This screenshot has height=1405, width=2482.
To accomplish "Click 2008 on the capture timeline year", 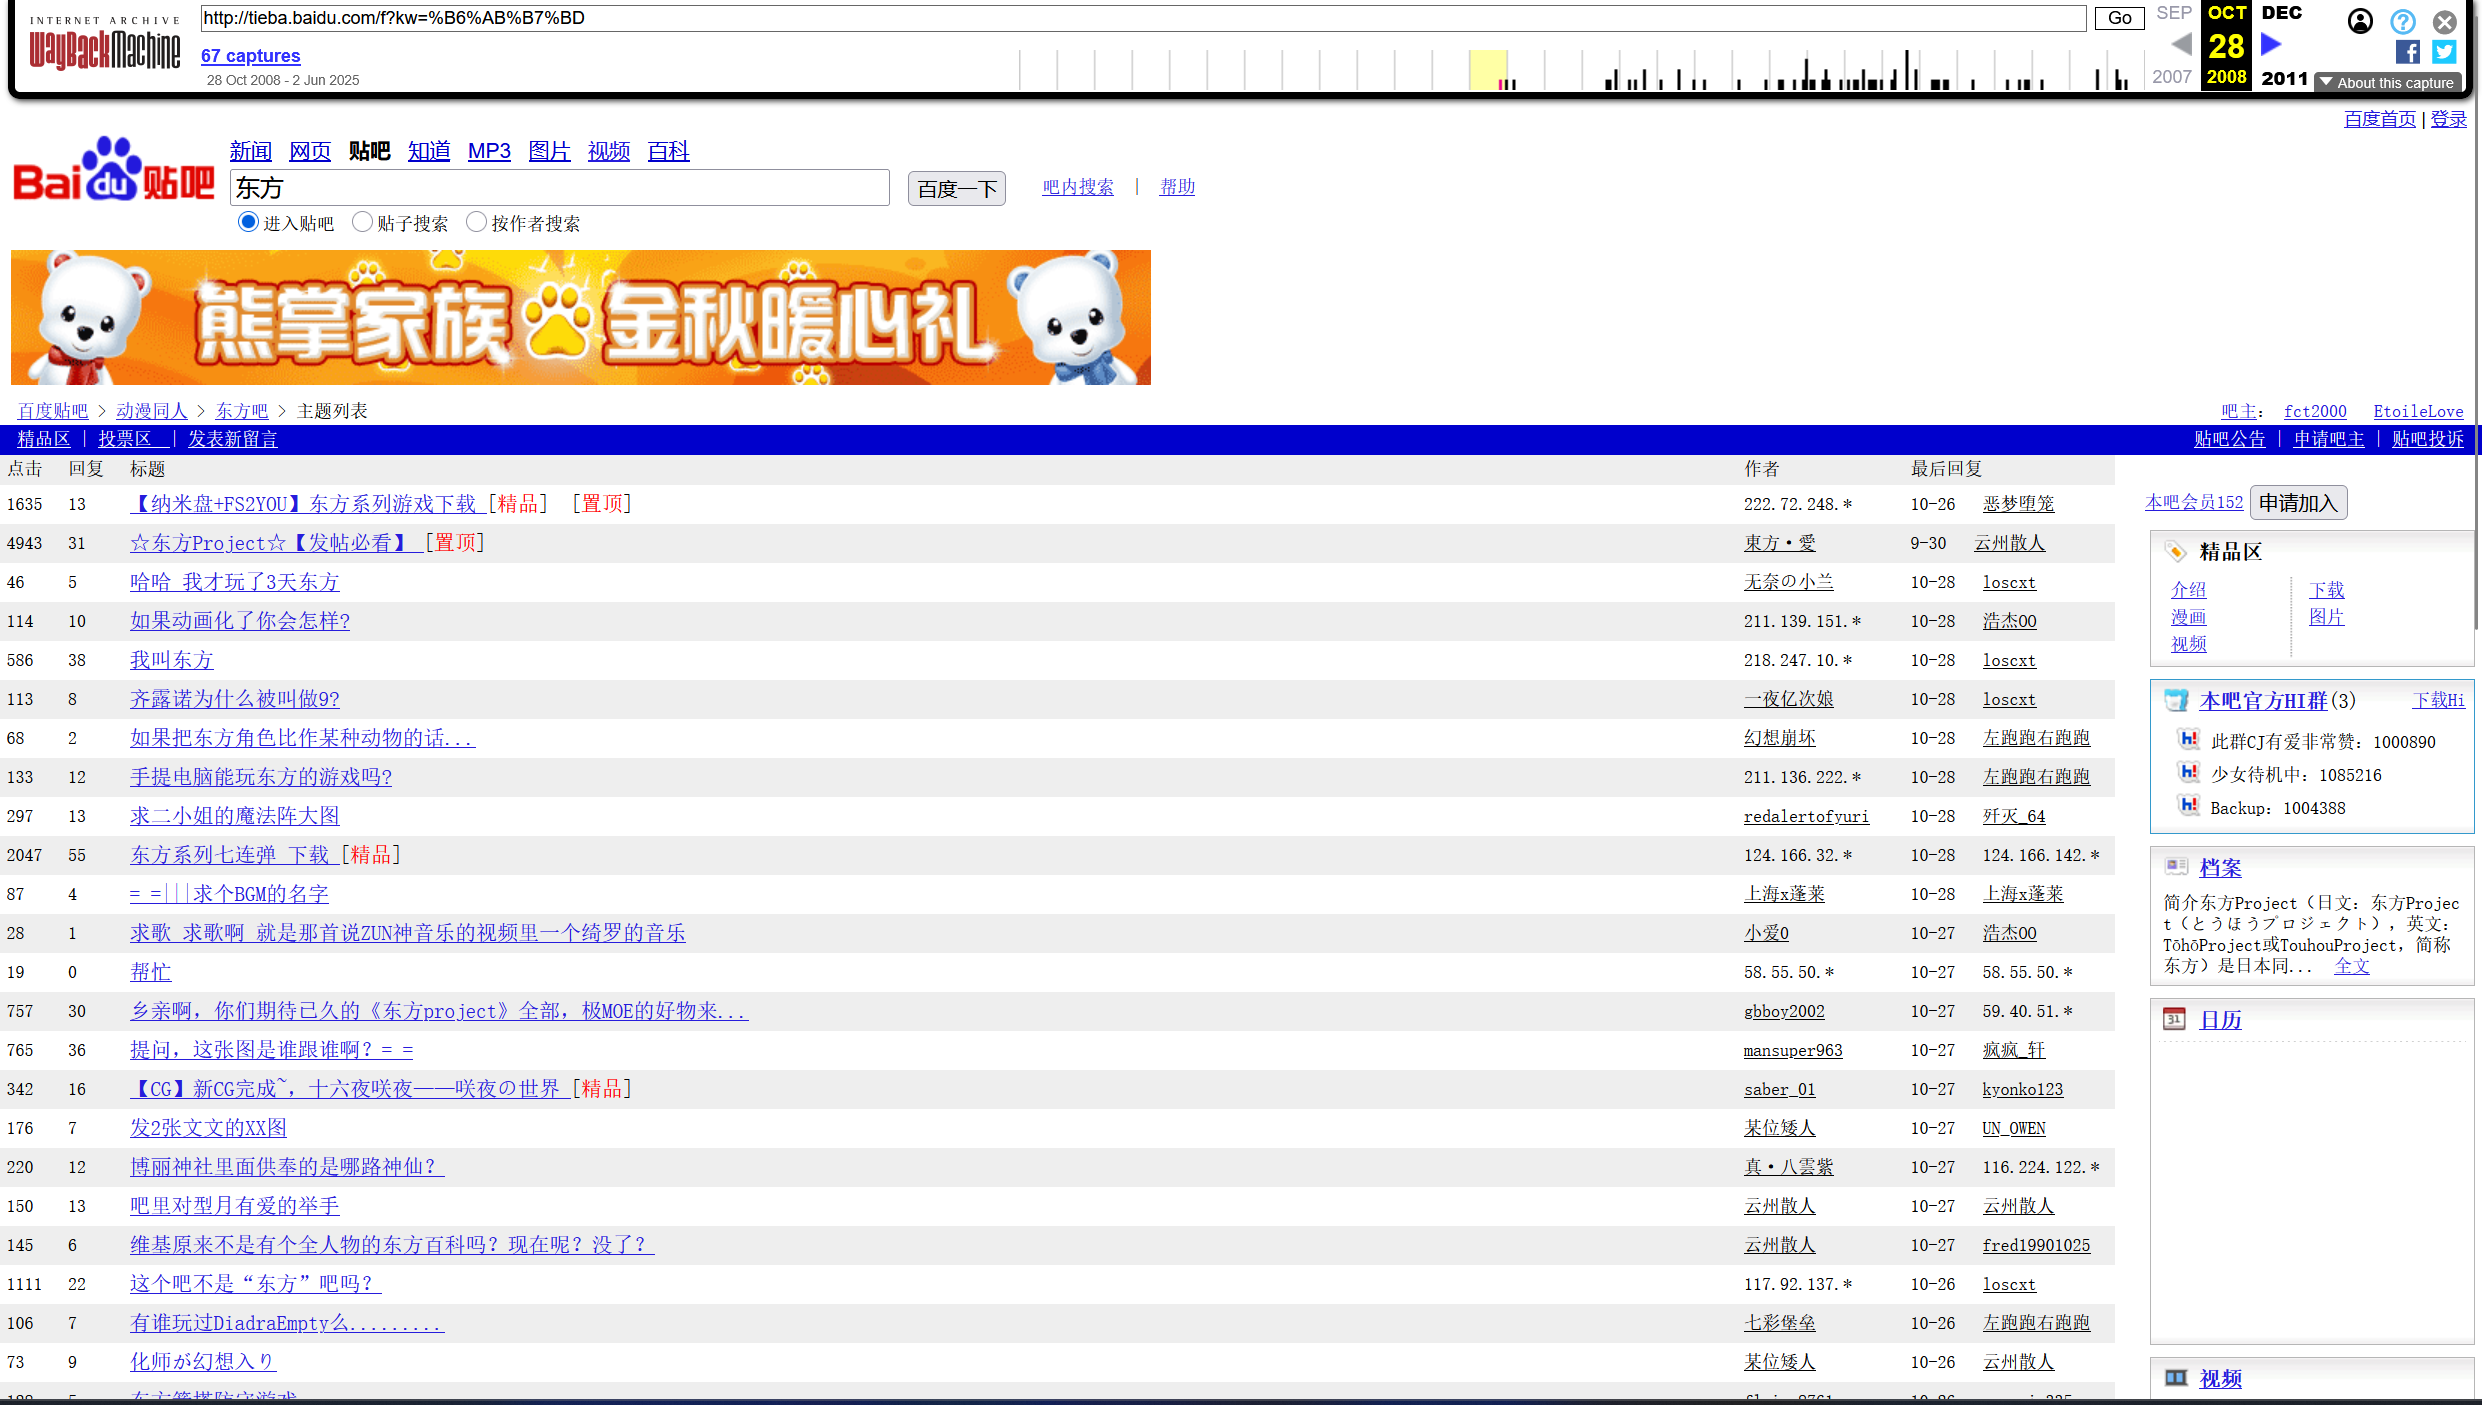I will [2227, 77].
